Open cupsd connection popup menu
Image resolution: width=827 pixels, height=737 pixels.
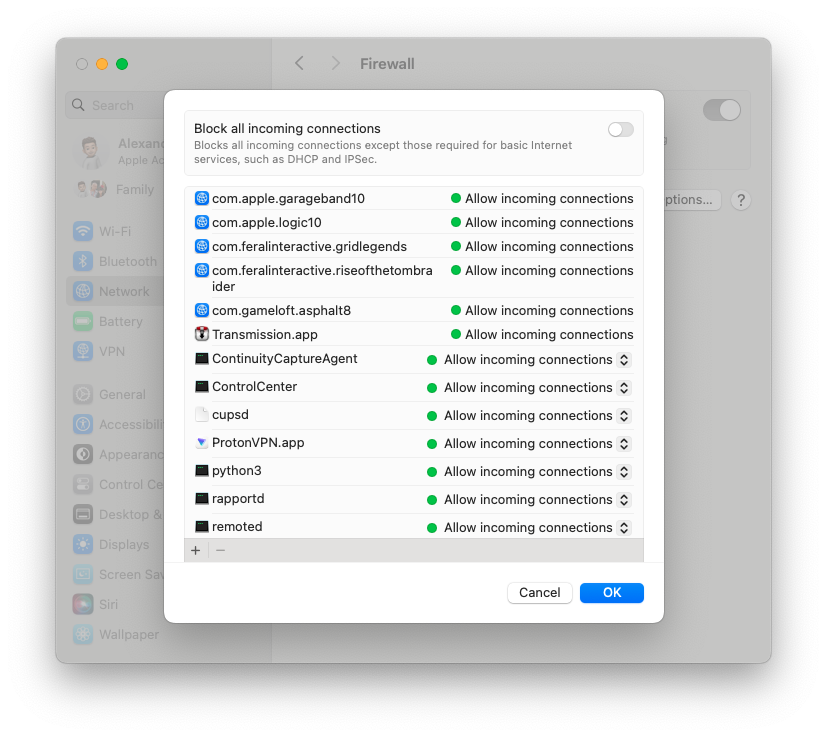point(624,416)
